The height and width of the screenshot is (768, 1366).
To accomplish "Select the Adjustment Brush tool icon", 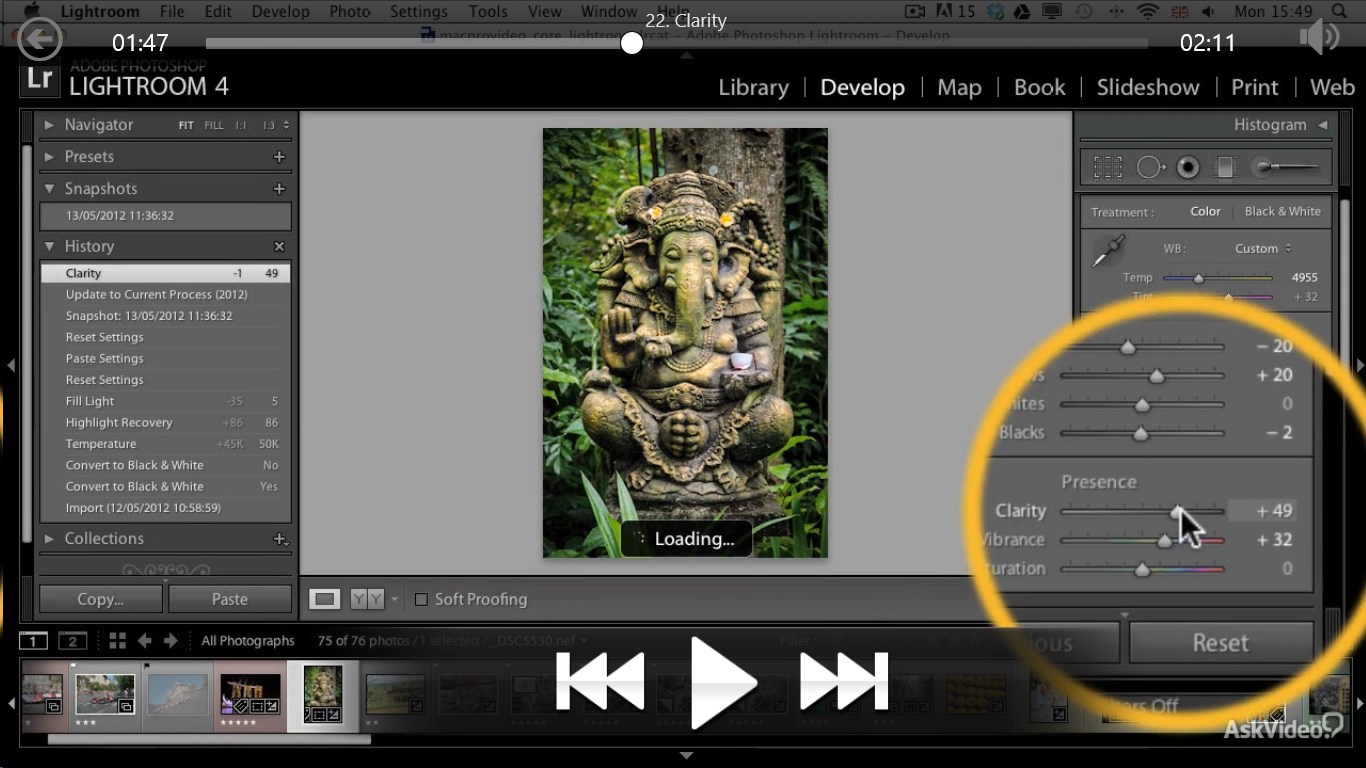I will (1286, 167).
